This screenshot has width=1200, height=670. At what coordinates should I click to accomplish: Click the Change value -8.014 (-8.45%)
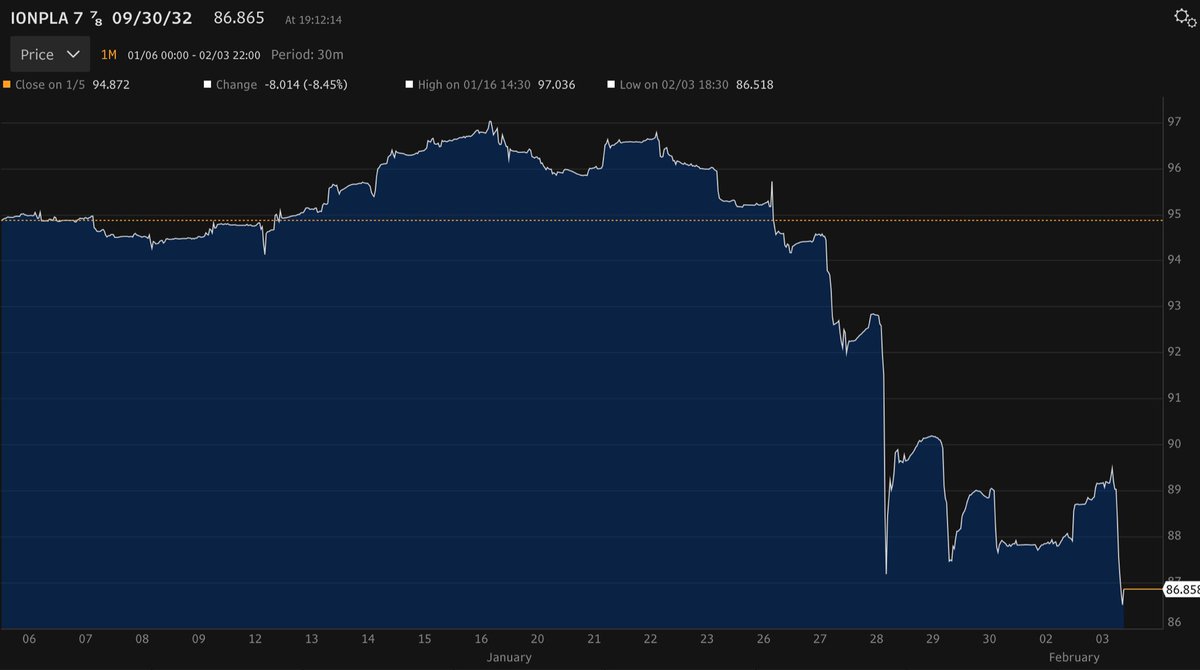tap(306, 85)
